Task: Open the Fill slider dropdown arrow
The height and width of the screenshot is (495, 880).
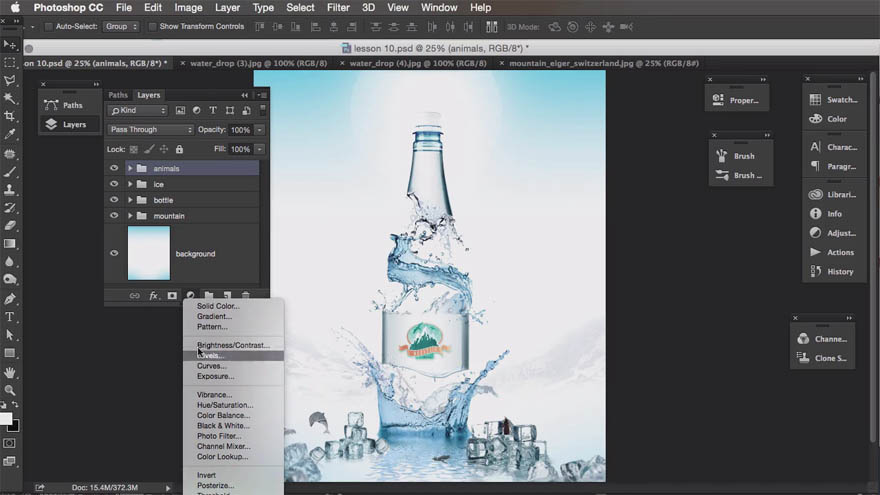Action: tap(260, 149)
